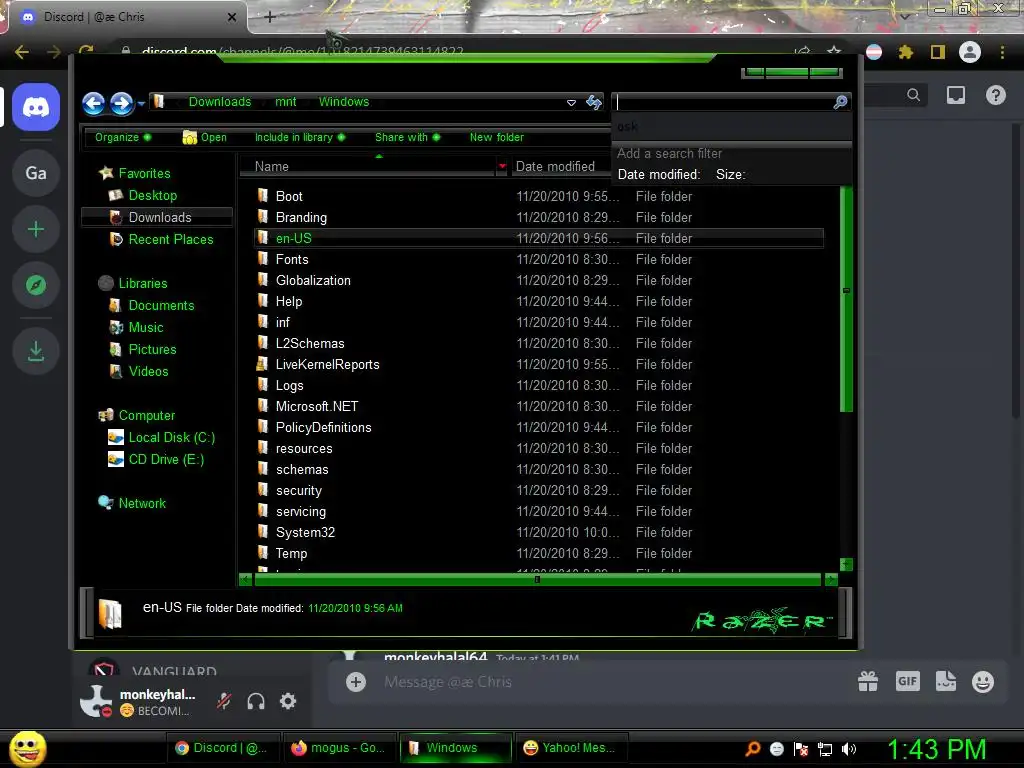The image size is (1024, 768).
Task: Click the refresh icon next to address bar
Action: pos(594,102)
